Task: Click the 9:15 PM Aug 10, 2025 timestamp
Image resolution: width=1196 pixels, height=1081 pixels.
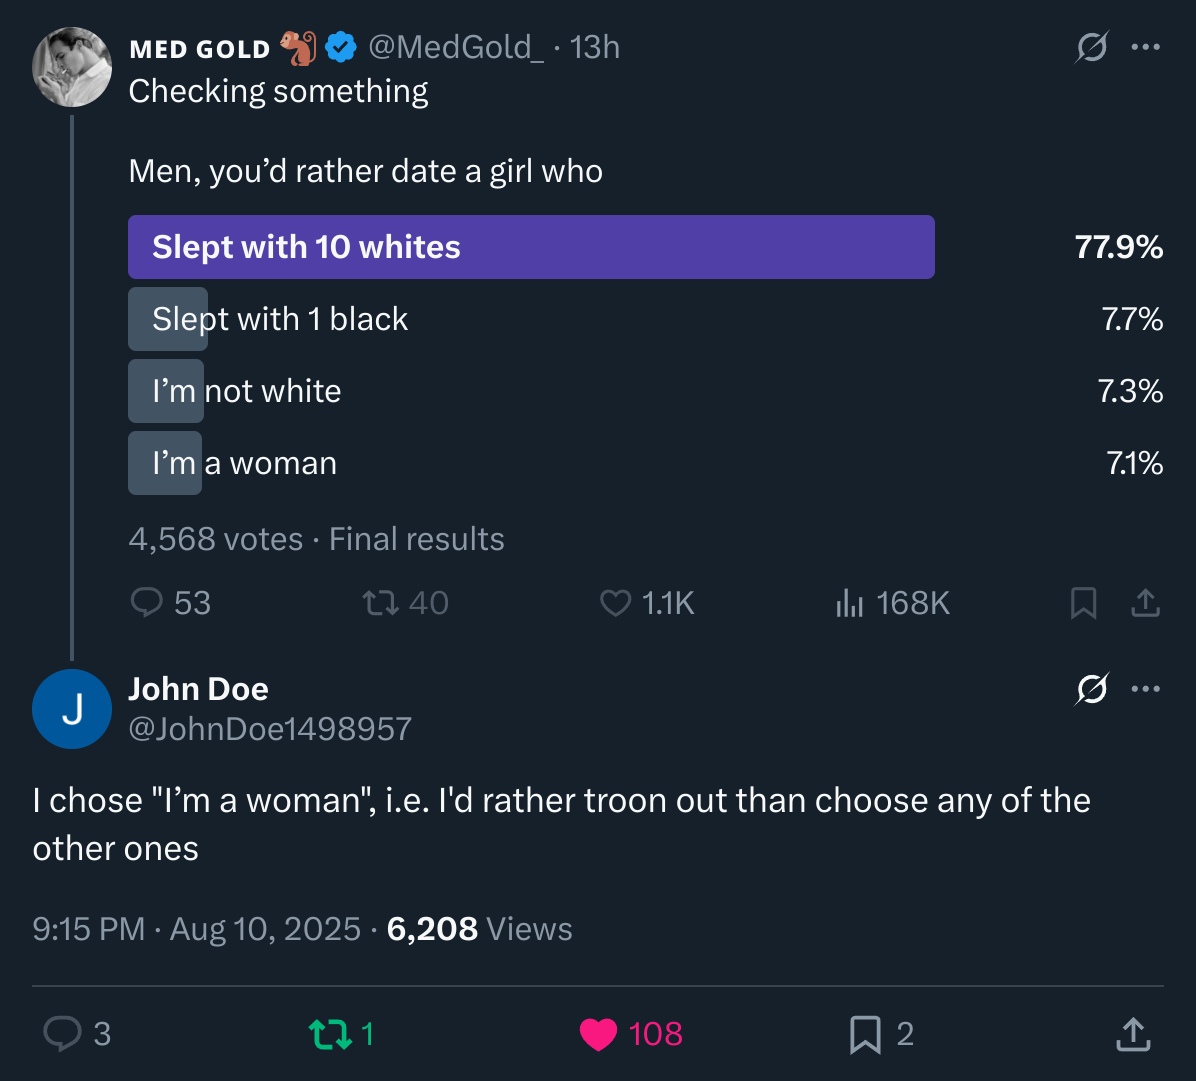Action: pos(196,929)
